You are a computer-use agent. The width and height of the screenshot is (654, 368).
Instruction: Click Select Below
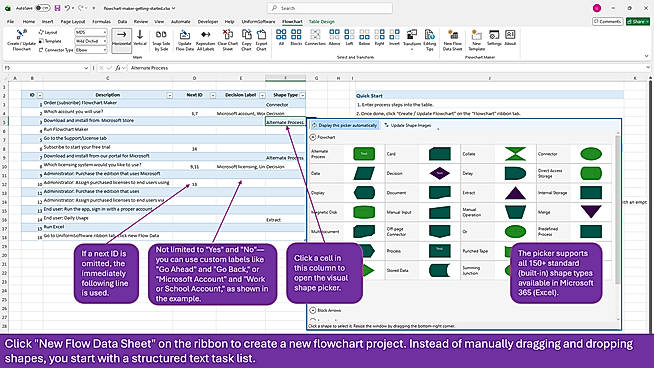click(365, 38)
